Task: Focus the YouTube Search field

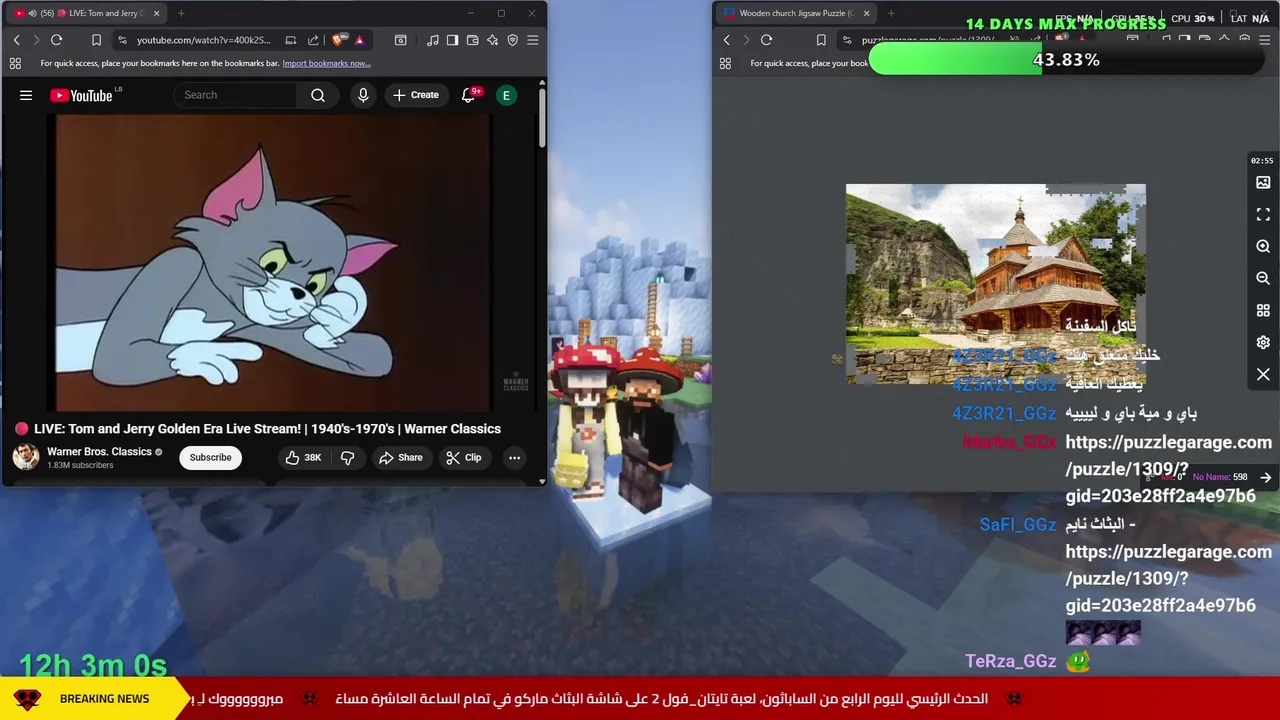Action: (238, 95)
